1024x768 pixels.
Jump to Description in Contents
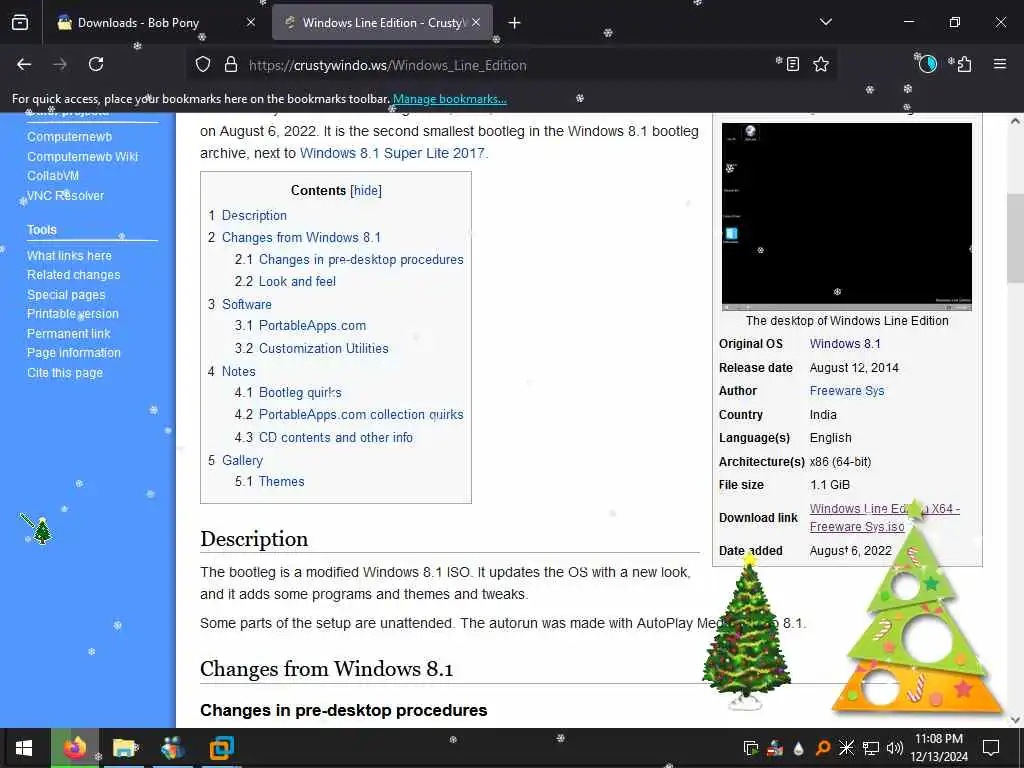pos(254,215)
